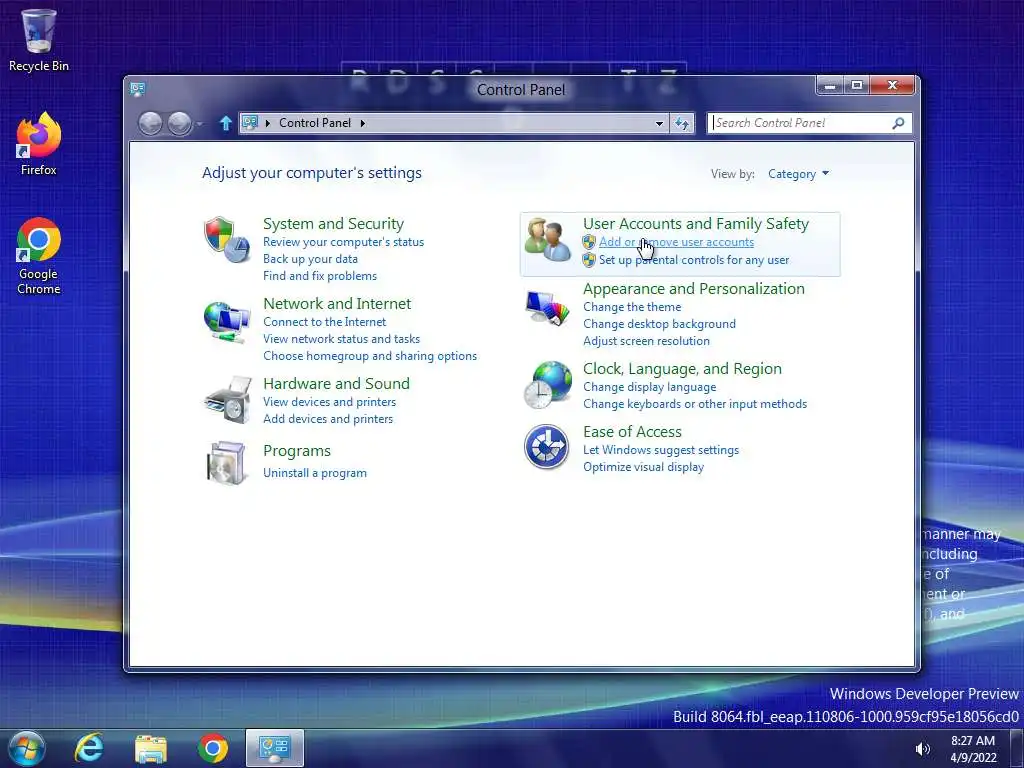Open the Ease of Access icon
This screenshot has height=768, width=1024.
pyautogui.click(x=547, y=447)
